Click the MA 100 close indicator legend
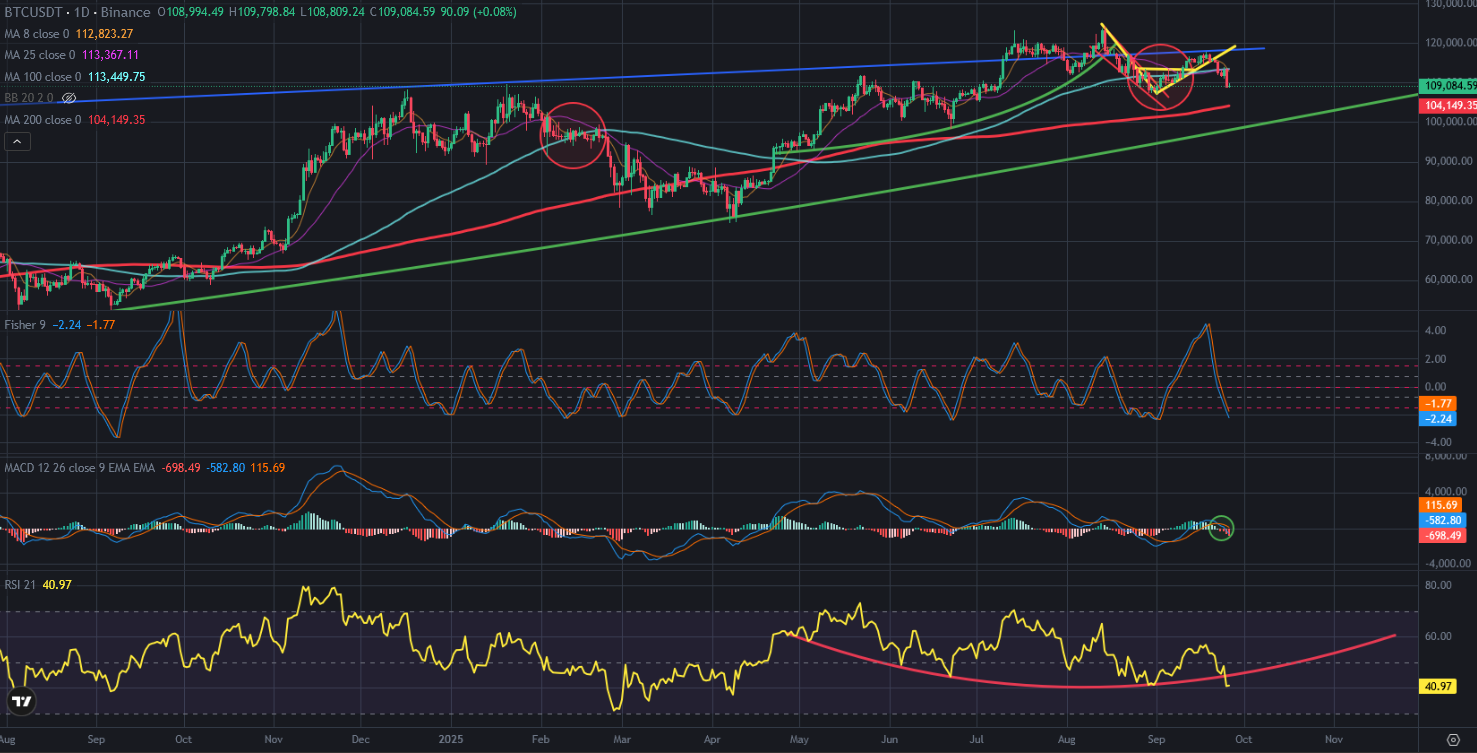Screen dimensions: 1477x753 [46, 76]
